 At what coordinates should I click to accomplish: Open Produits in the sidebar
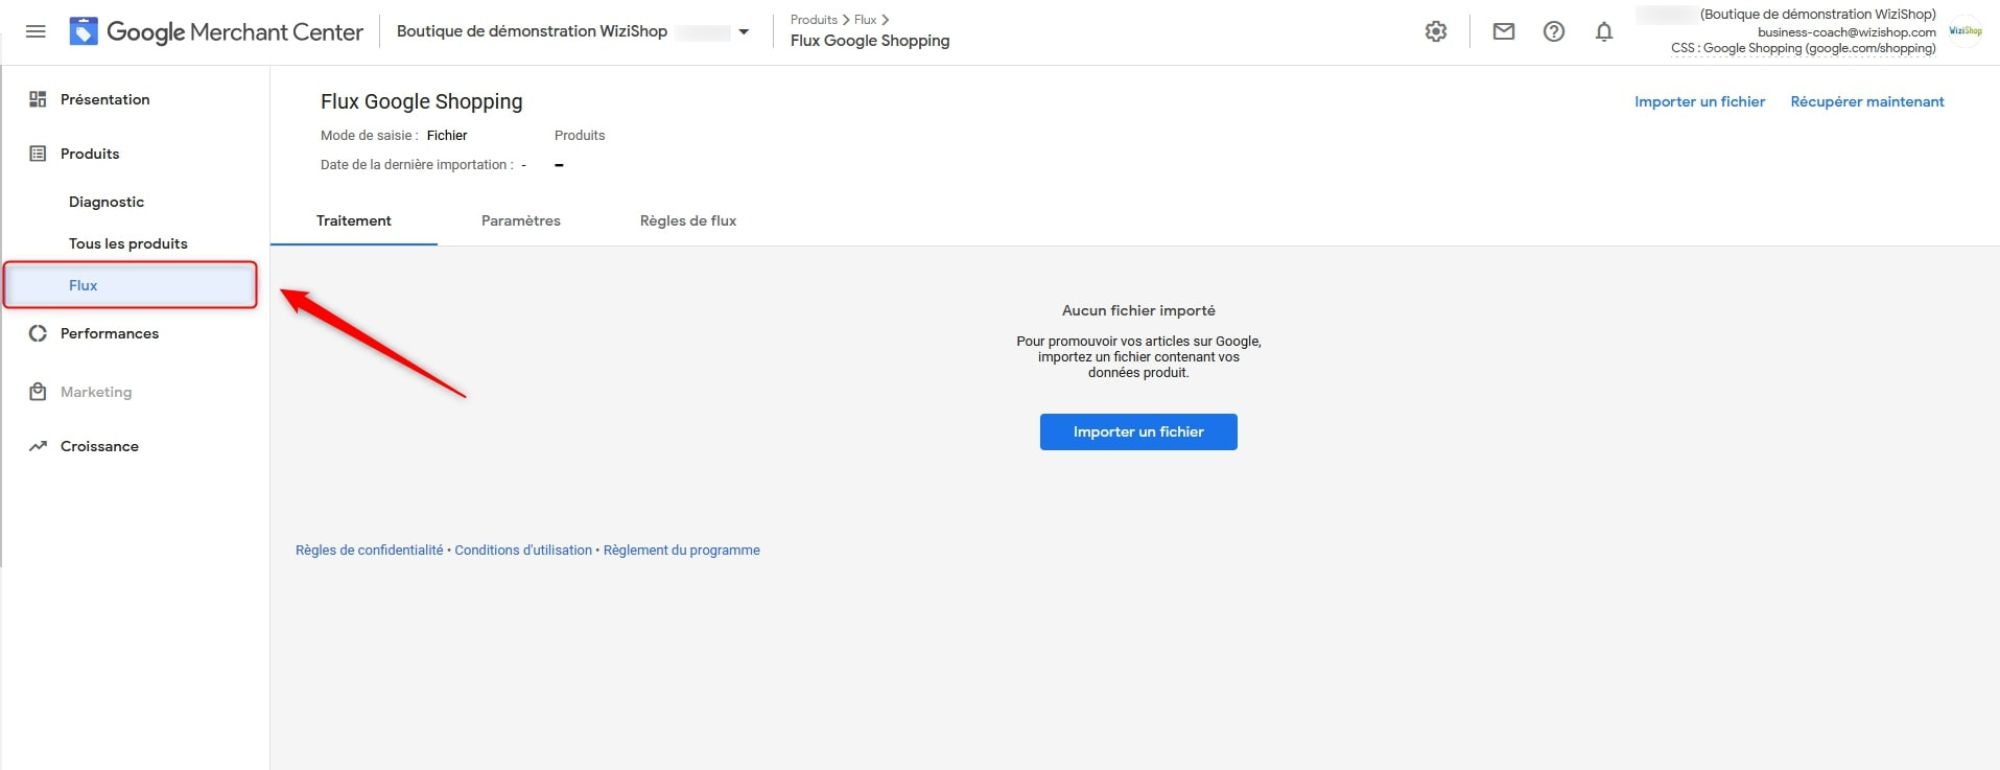click(90, 153)
